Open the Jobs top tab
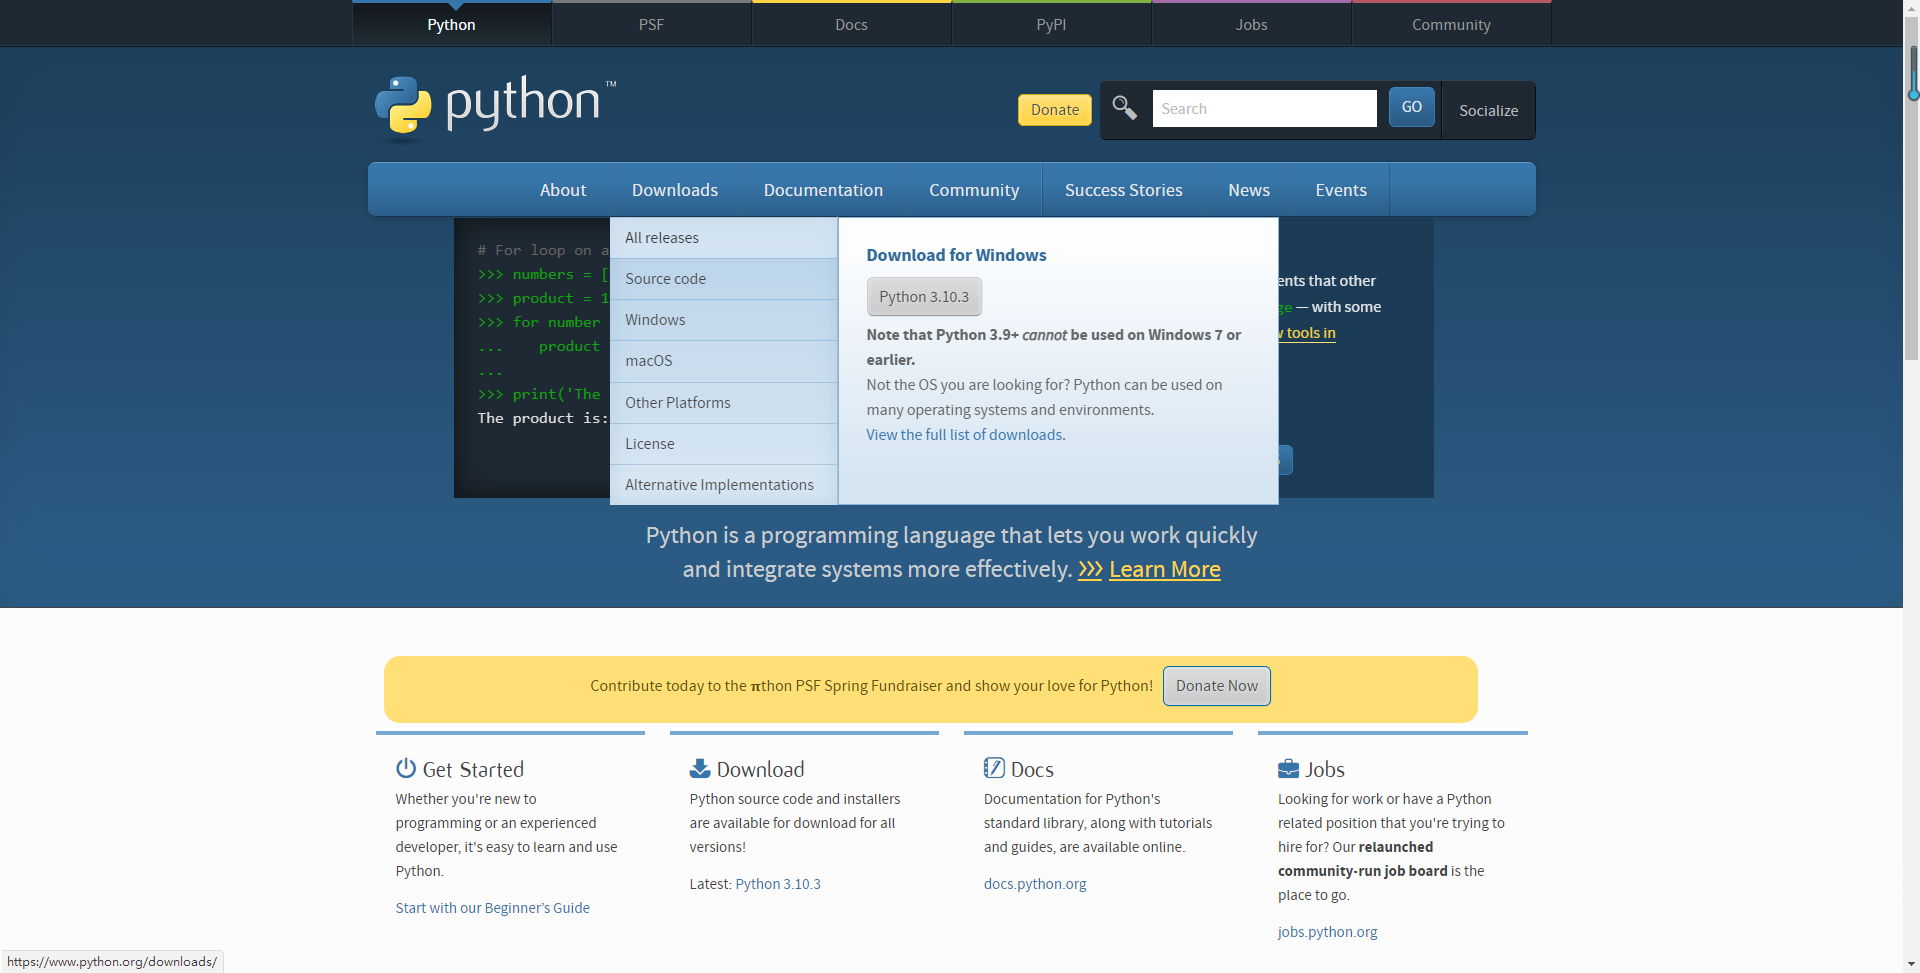Viewport: 1920px width, 973px height. click(x=1251, y=24)
